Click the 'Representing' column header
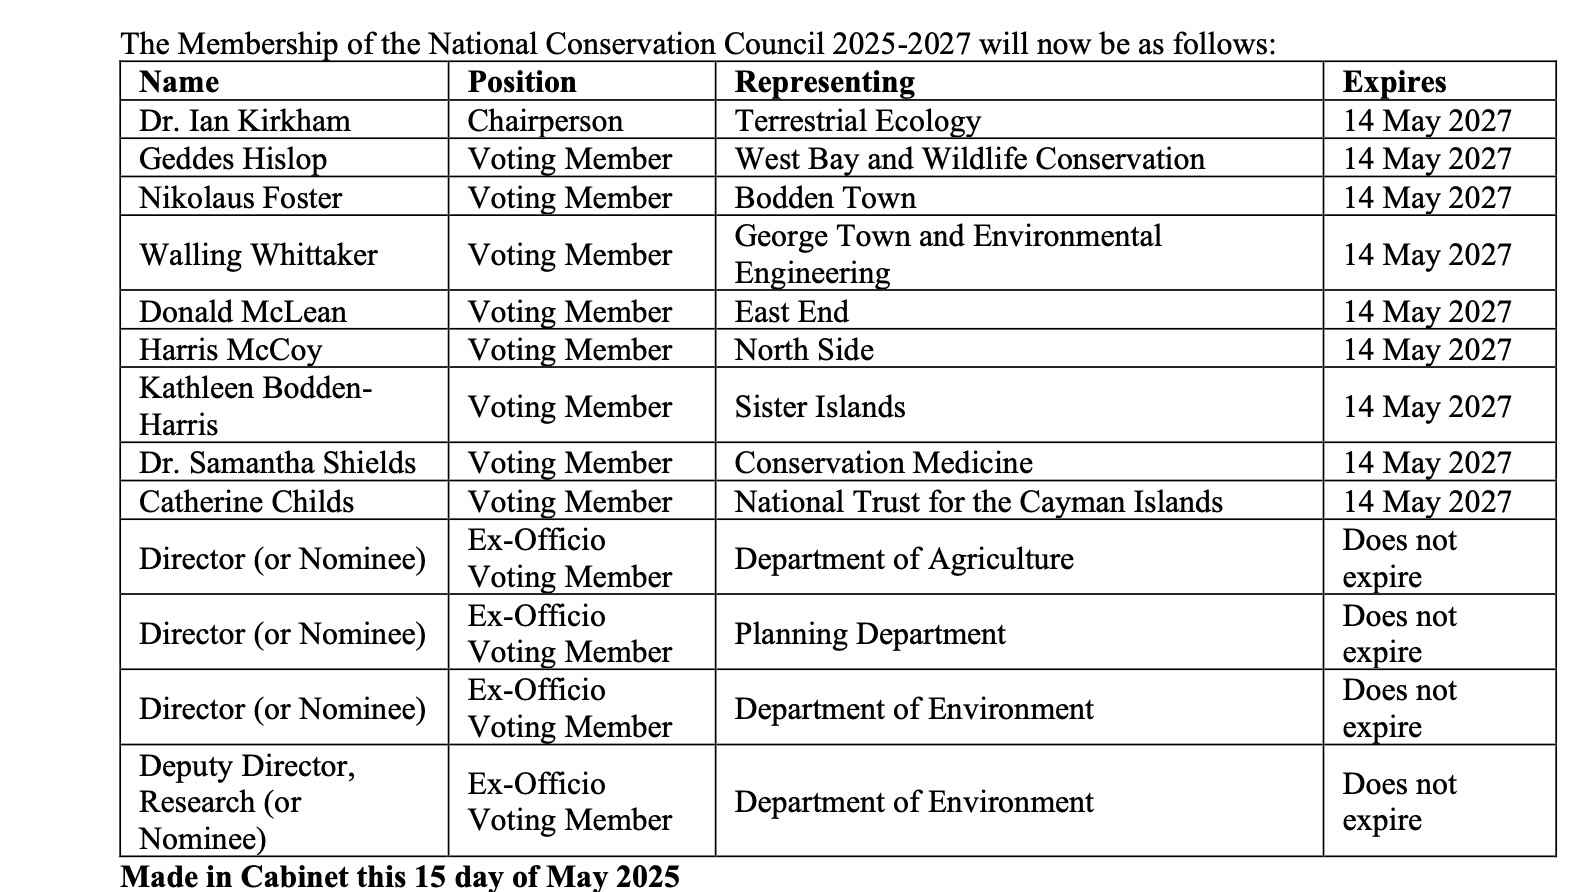The width and height of the screenshot is (1593, 892). (x=825, y=82)
